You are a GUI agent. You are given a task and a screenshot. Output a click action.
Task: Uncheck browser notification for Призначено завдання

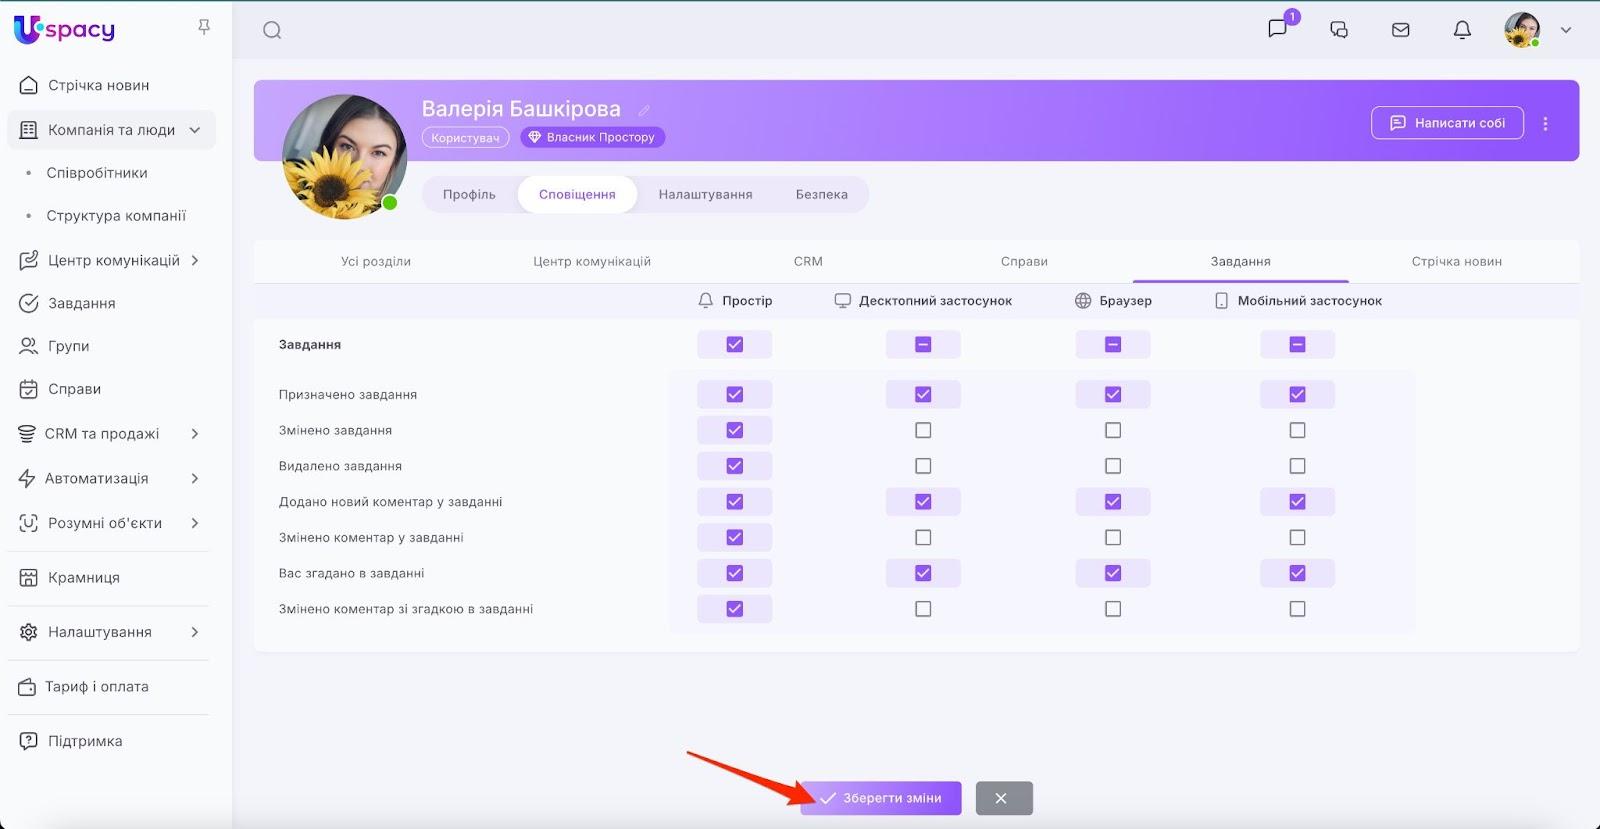pos(1112,394)
